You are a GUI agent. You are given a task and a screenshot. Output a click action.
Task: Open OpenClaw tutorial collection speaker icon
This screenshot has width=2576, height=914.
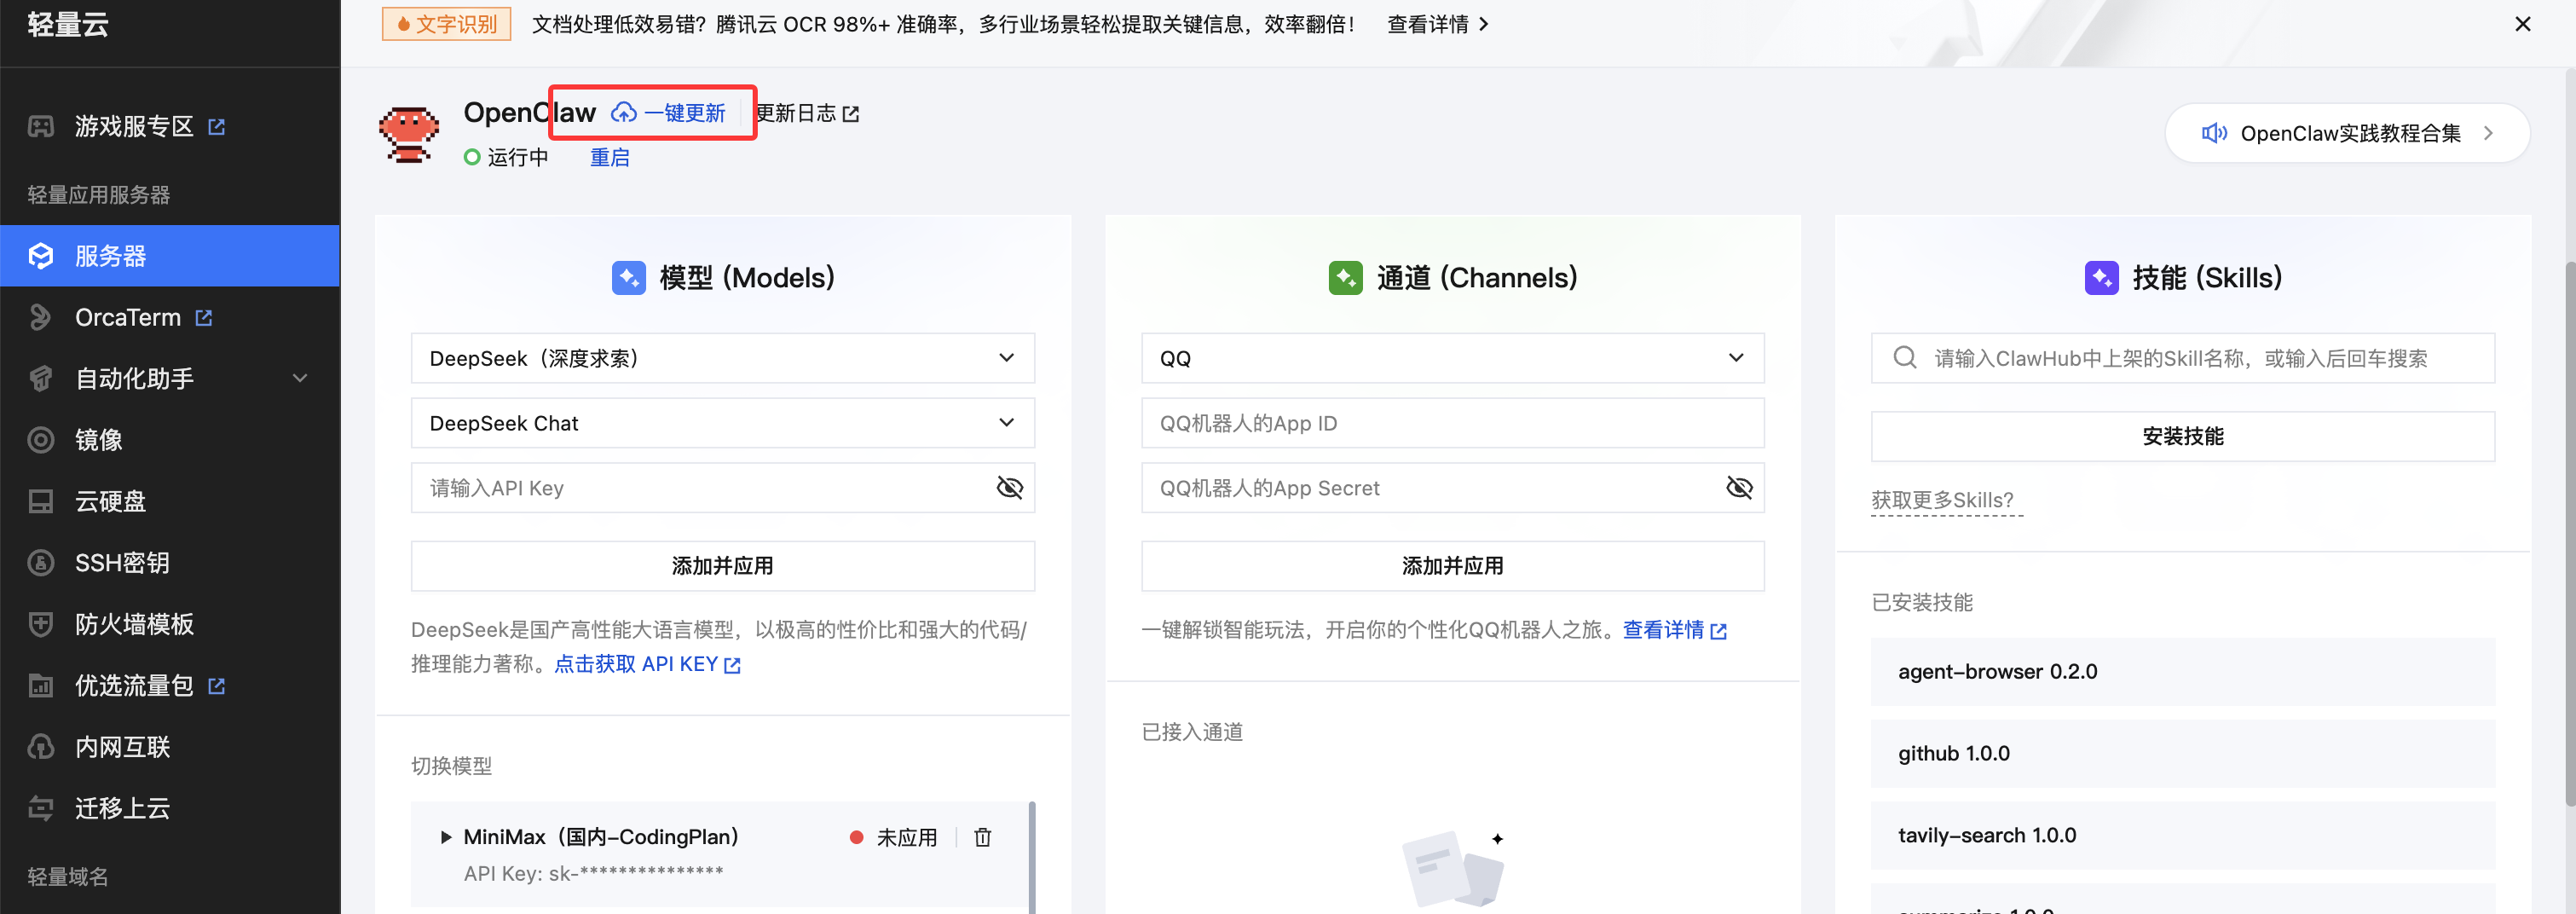click(x=2213, y=133)
